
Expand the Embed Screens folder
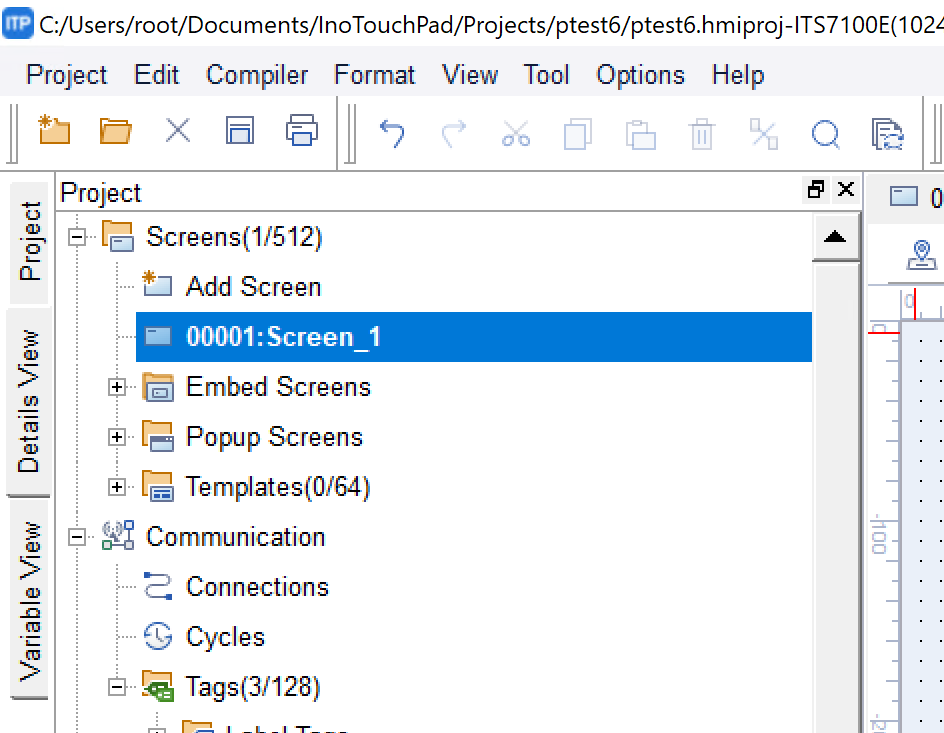(117, 387)
